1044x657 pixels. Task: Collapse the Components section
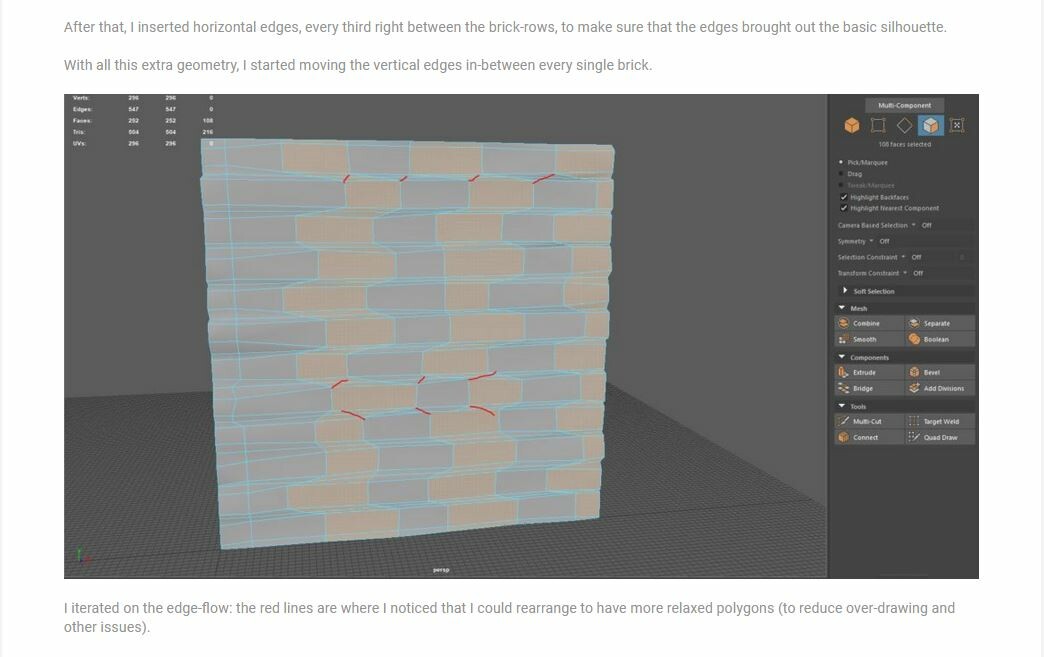[x=842, y=357]
